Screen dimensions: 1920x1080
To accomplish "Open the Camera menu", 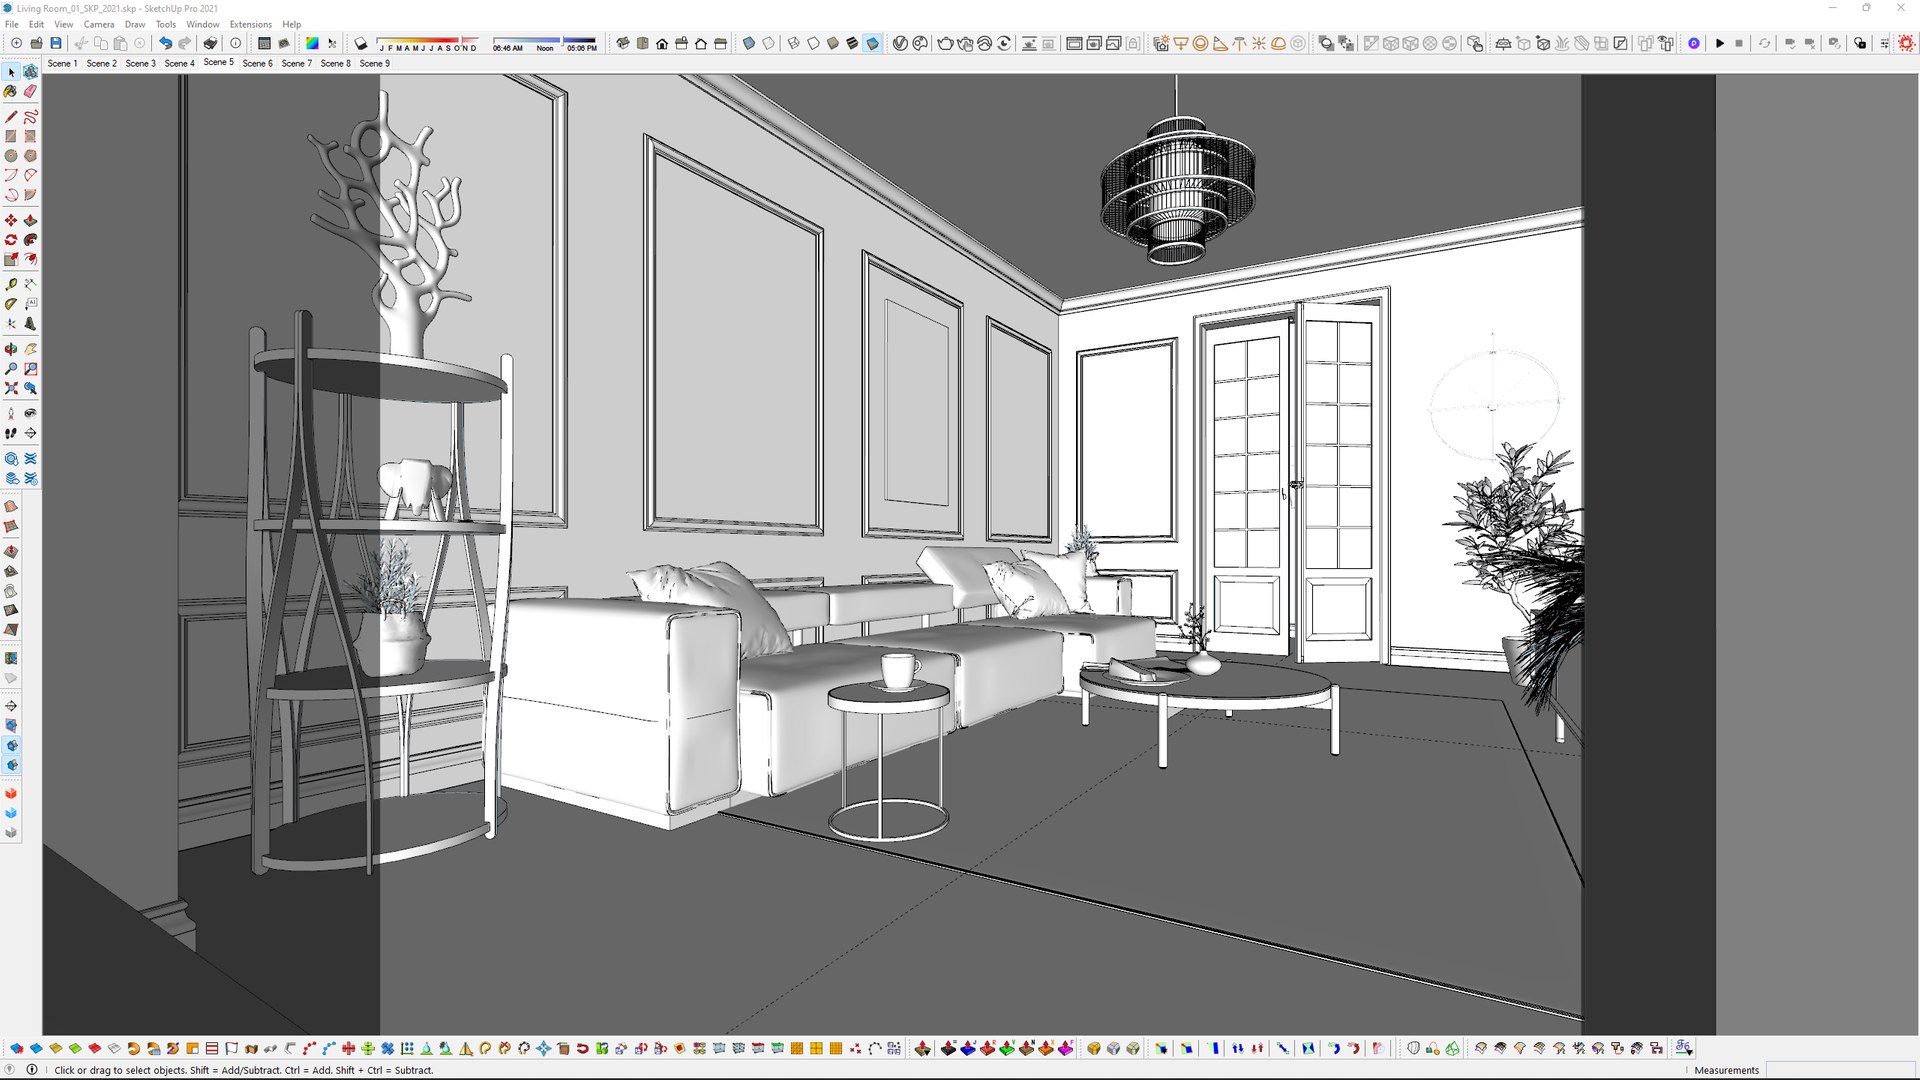I will (99, 24).
